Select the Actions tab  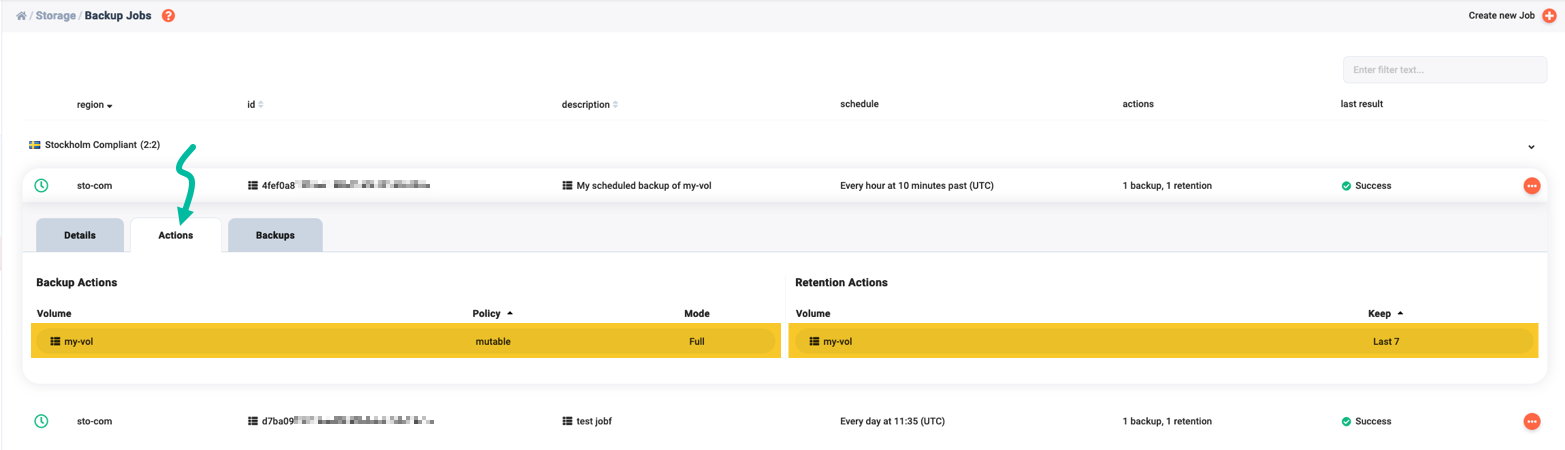176,235
